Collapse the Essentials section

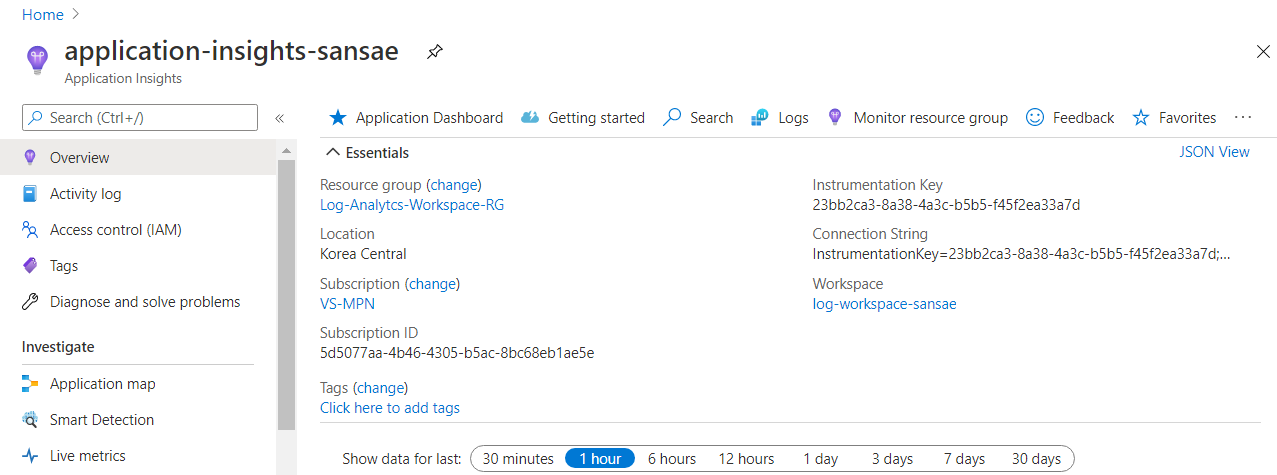pos(332,153)
